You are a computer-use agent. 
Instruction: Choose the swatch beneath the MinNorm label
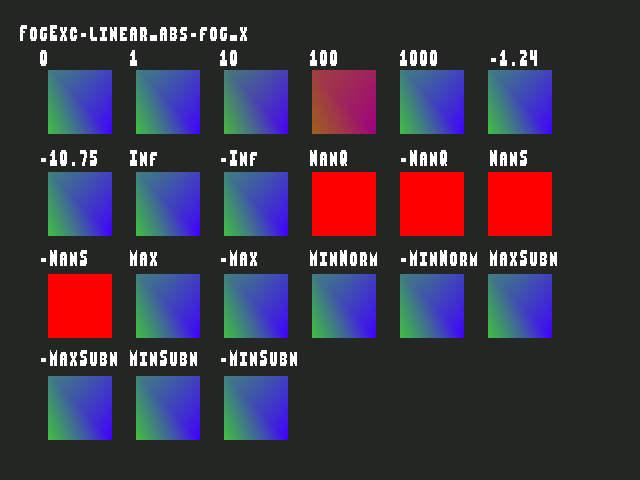click(x=344, y=306)
